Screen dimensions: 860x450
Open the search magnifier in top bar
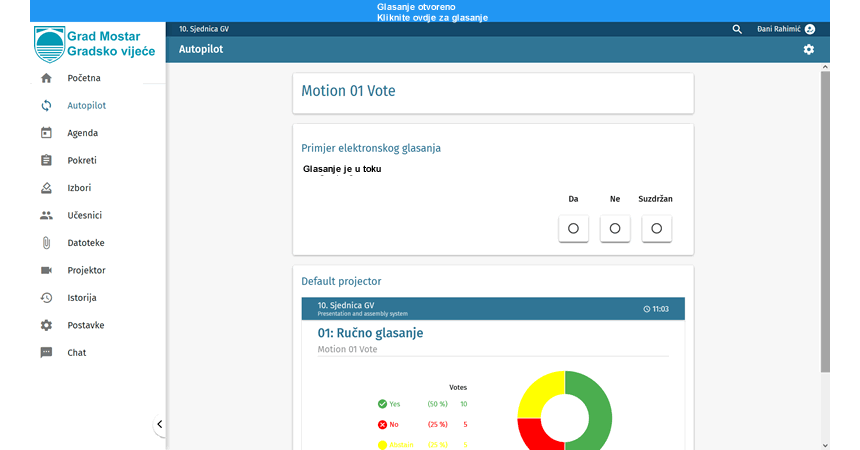point(738,30)
